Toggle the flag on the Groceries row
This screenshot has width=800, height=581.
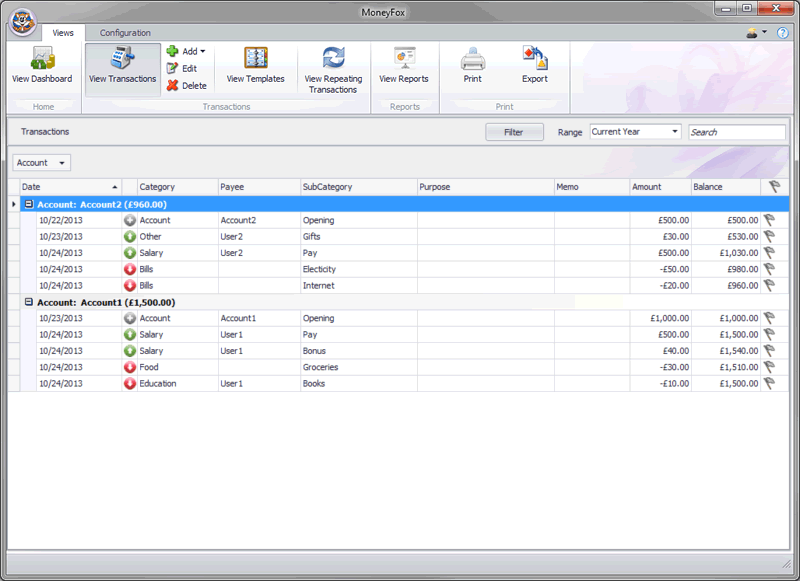(x=770, y=367)
